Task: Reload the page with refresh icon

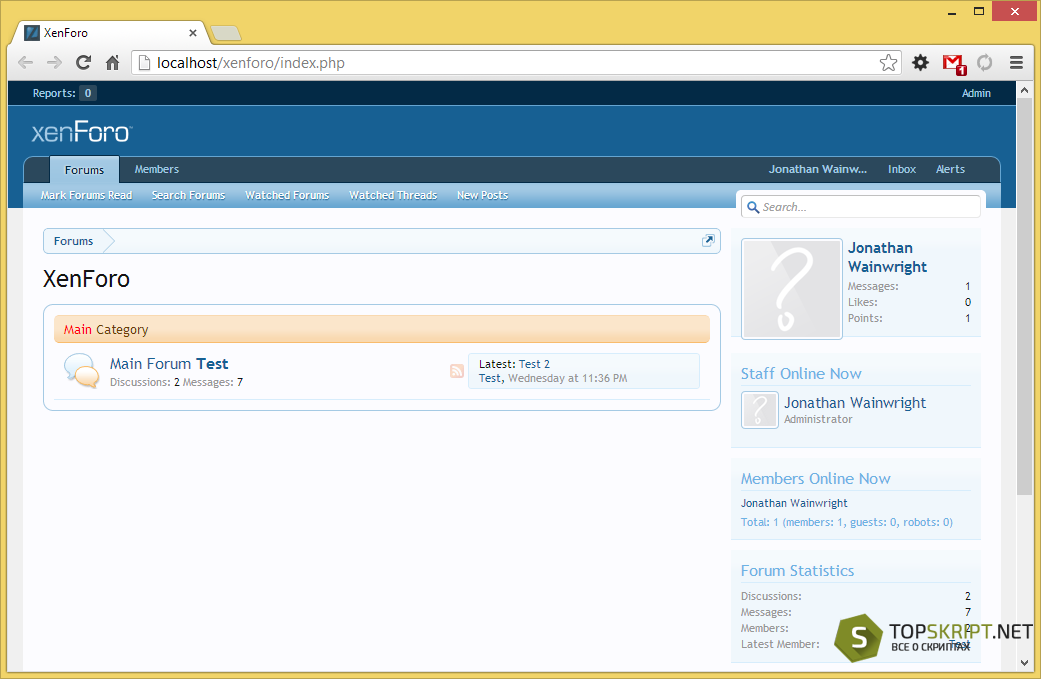Action: [x=84, y=62]
